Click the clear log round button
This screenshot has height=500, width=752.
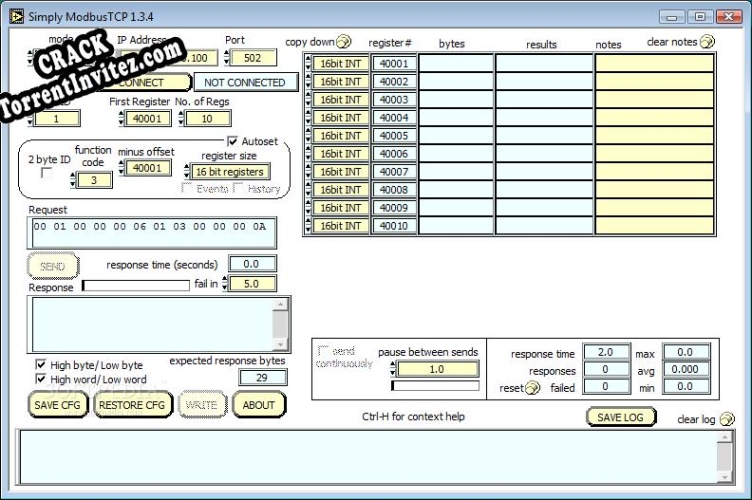tap(727, 419)
